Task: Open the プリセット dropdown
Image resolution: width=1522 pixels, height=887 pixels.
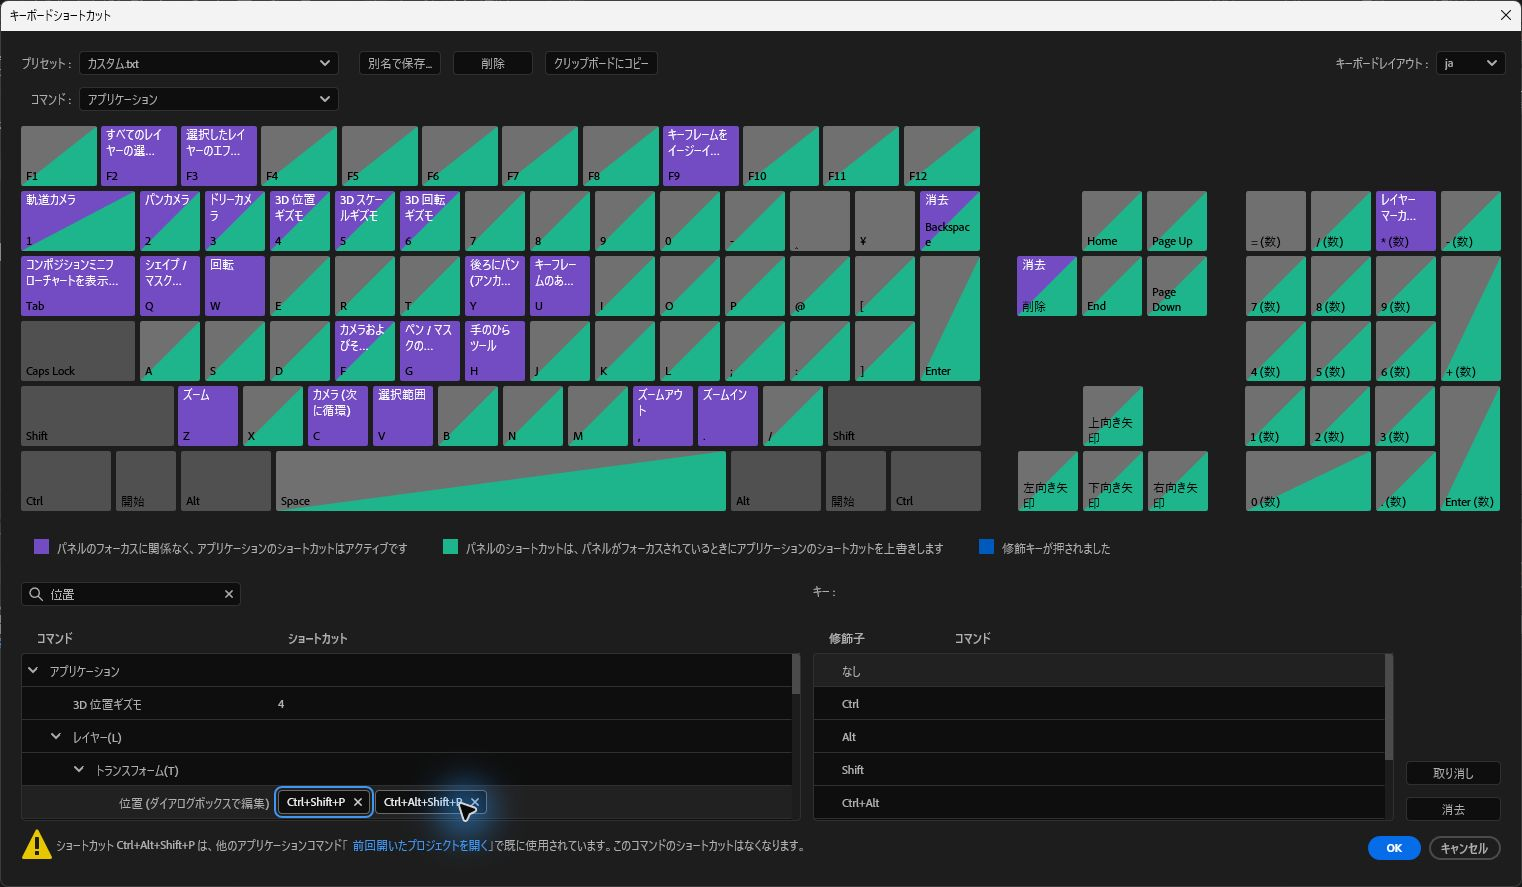Action: click(209, 63)
